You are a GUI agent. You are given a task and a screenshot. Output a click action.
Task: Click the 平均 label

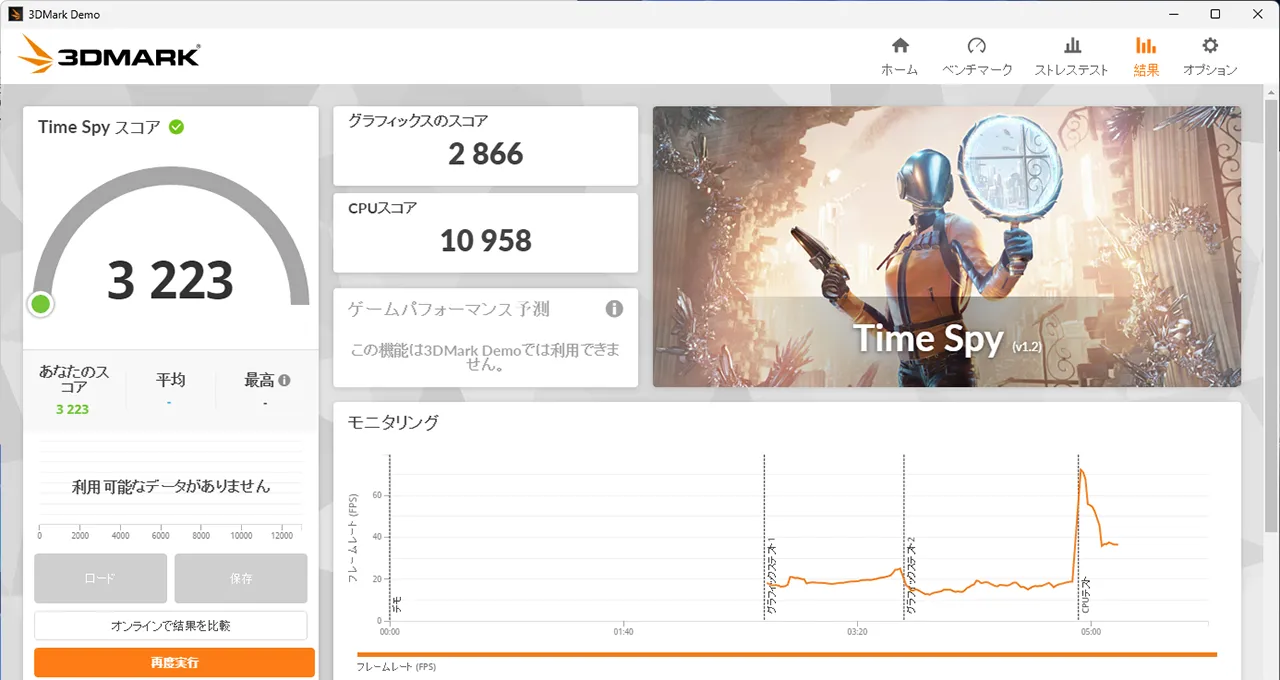click(170, 380)
